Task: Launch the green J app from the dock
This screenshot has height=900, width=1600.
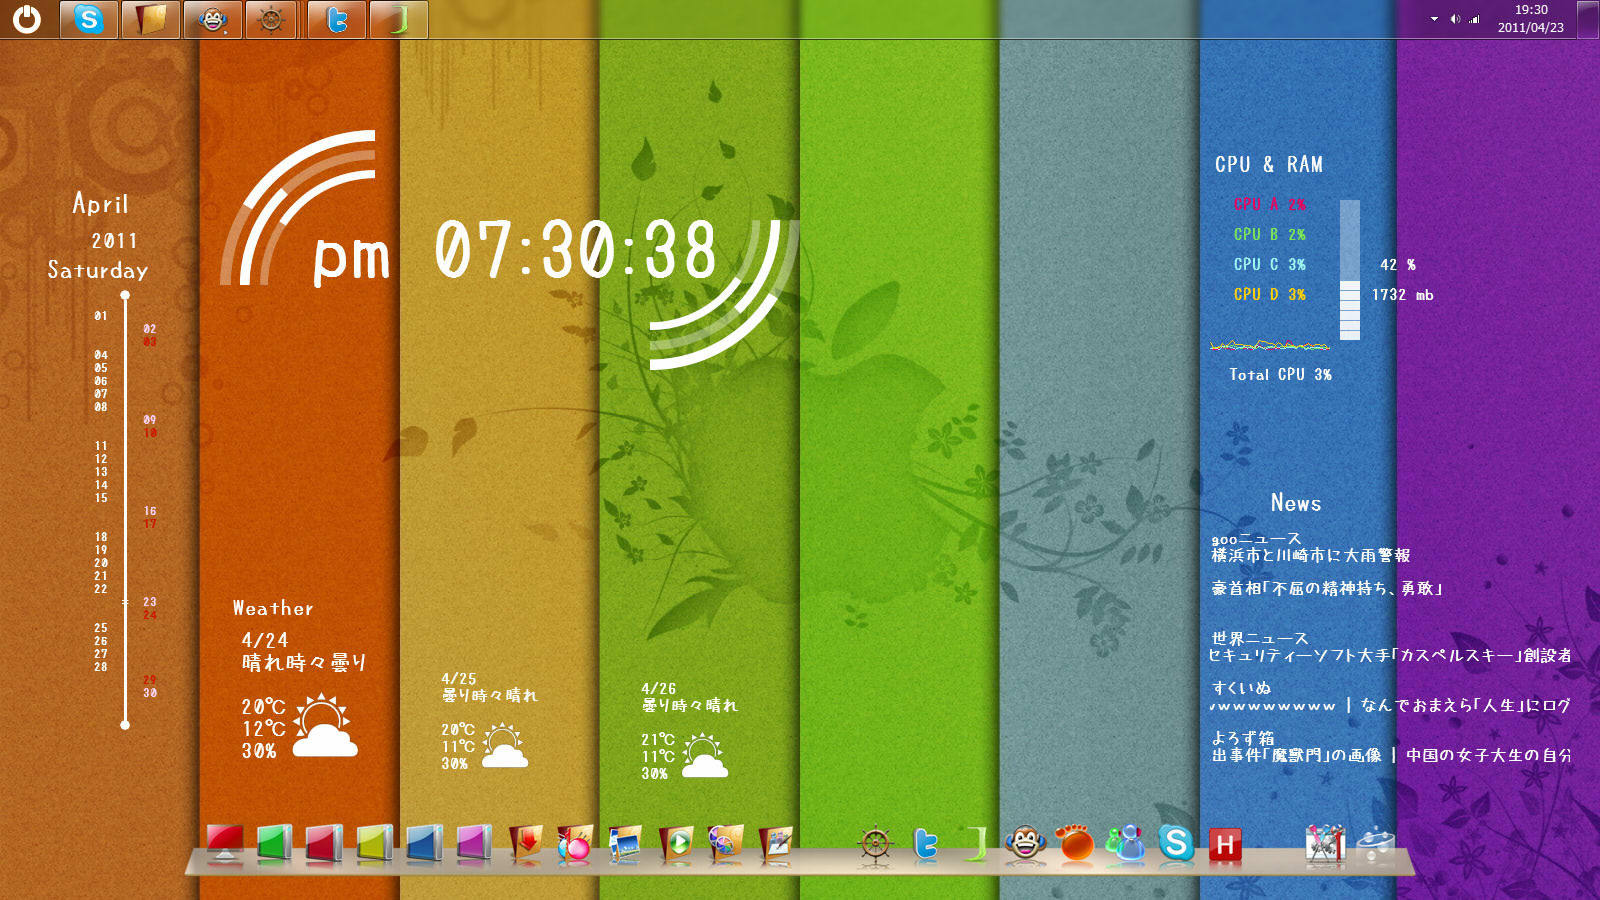Action: point(976,844)
